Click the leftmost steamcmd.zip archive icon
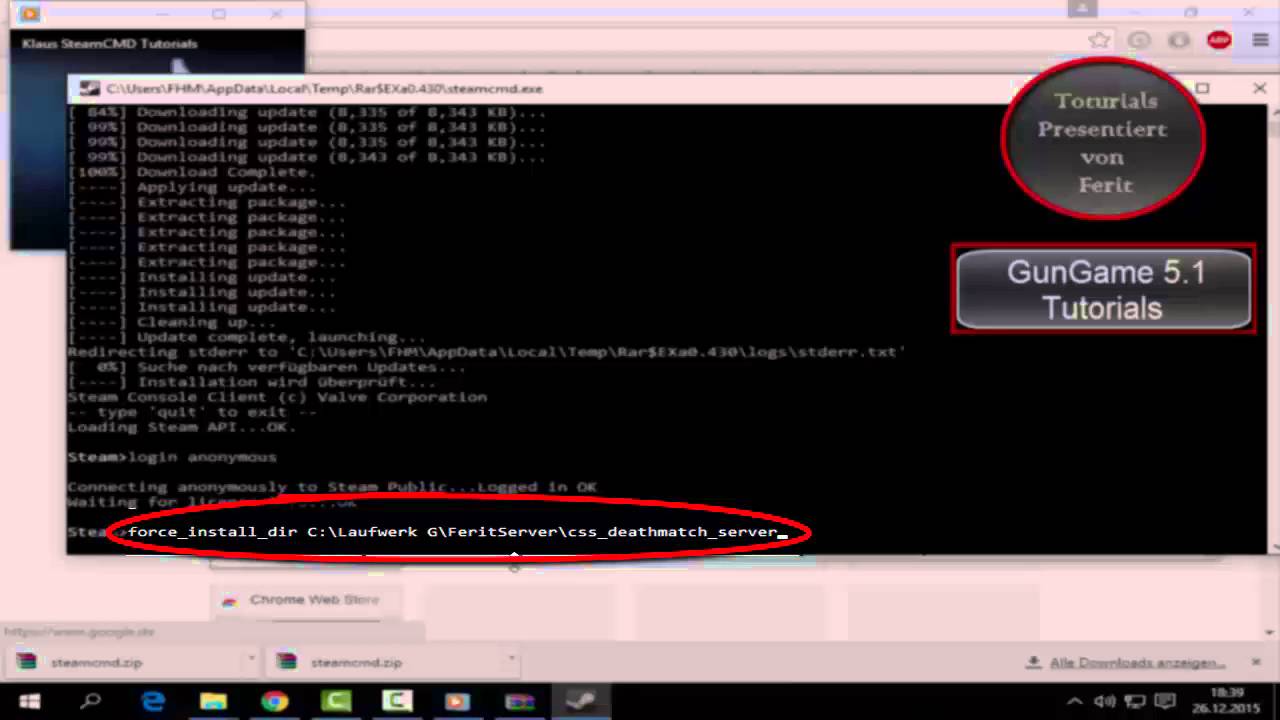Viewport: 1280px width, 720px height. 27,661
